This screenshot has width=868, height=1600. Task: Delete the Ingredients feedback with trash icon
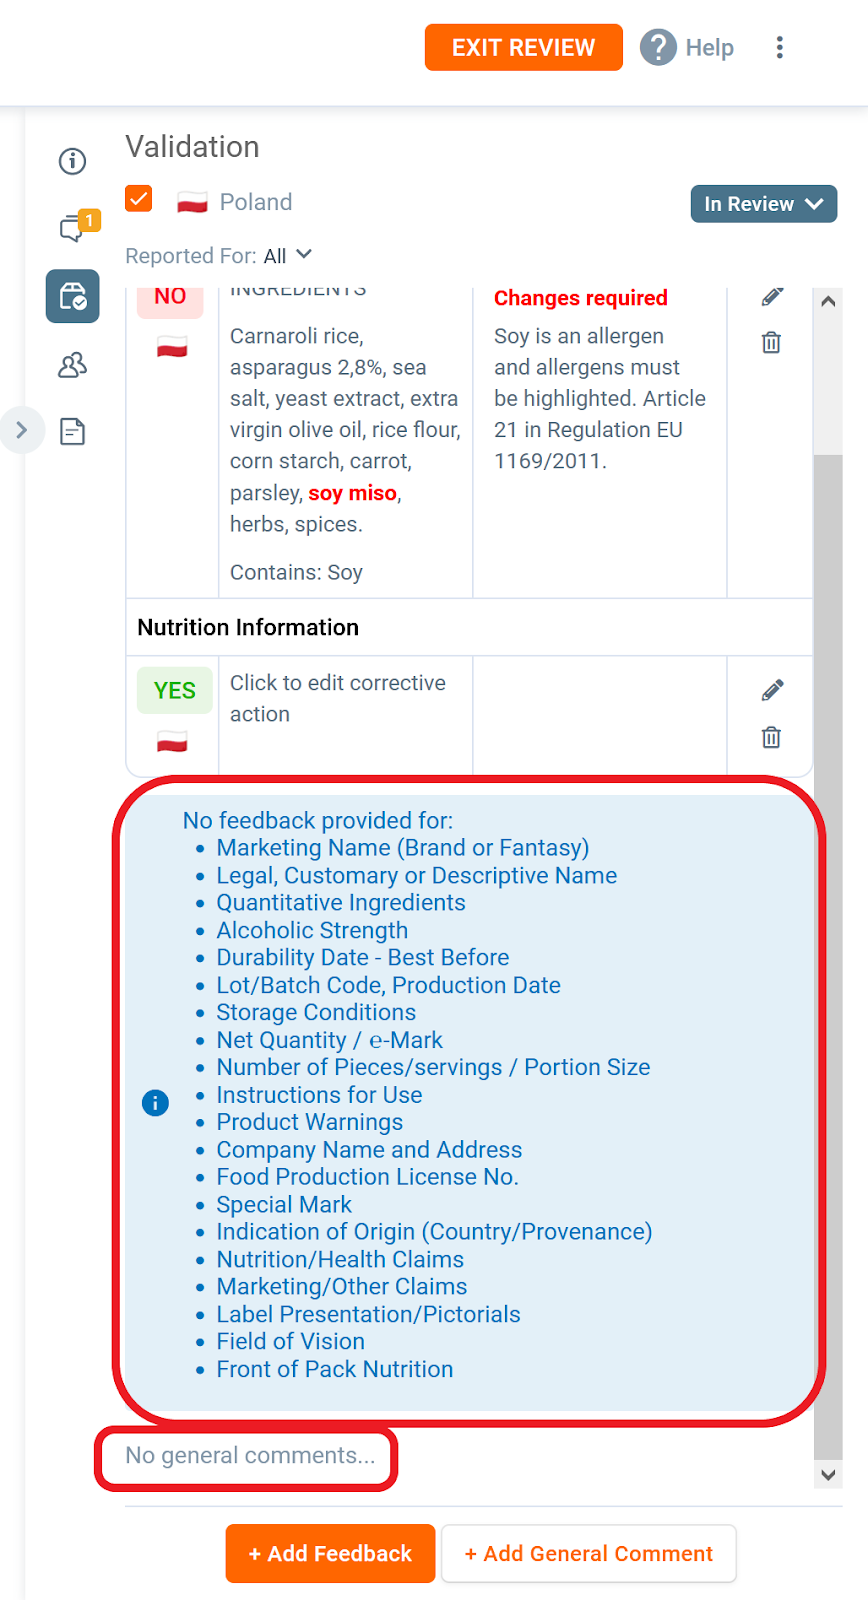coord(771,342)
